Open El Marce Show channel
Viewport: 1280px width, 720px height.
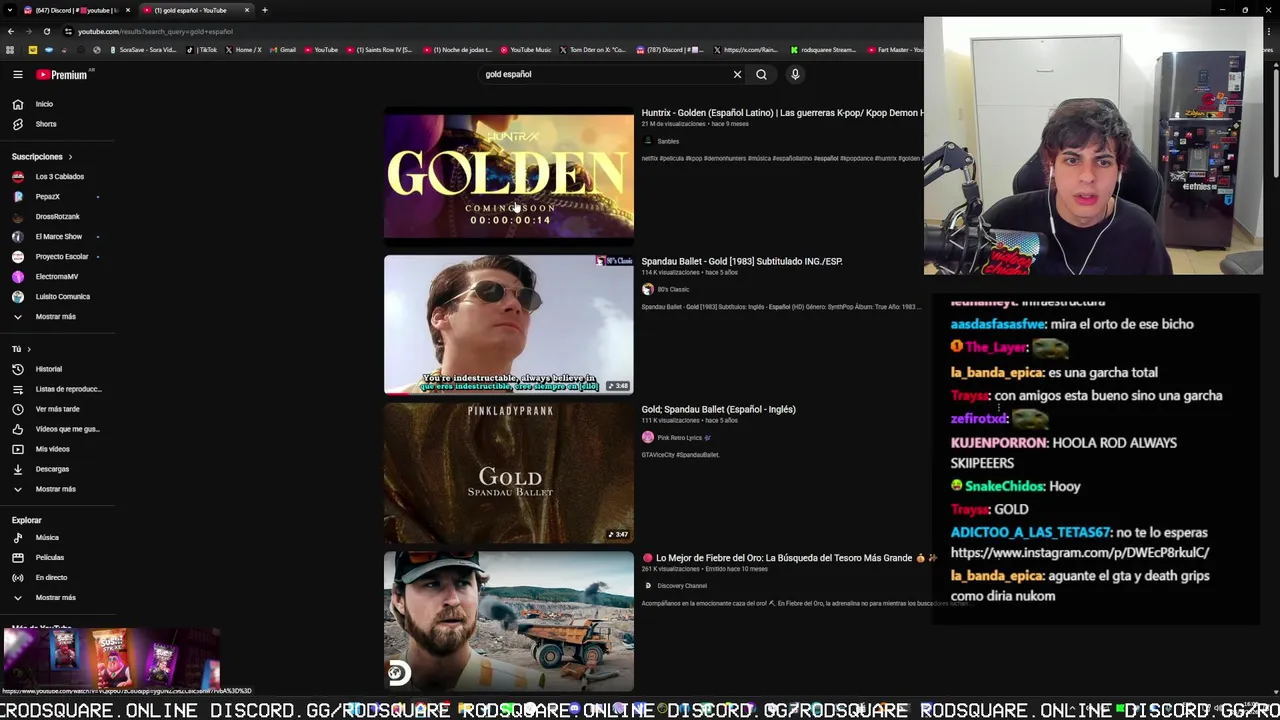click(x=58, y=237)
